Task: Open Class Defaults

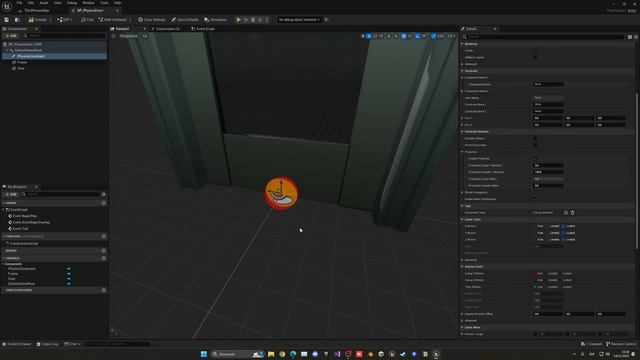Action: [185, 20]
